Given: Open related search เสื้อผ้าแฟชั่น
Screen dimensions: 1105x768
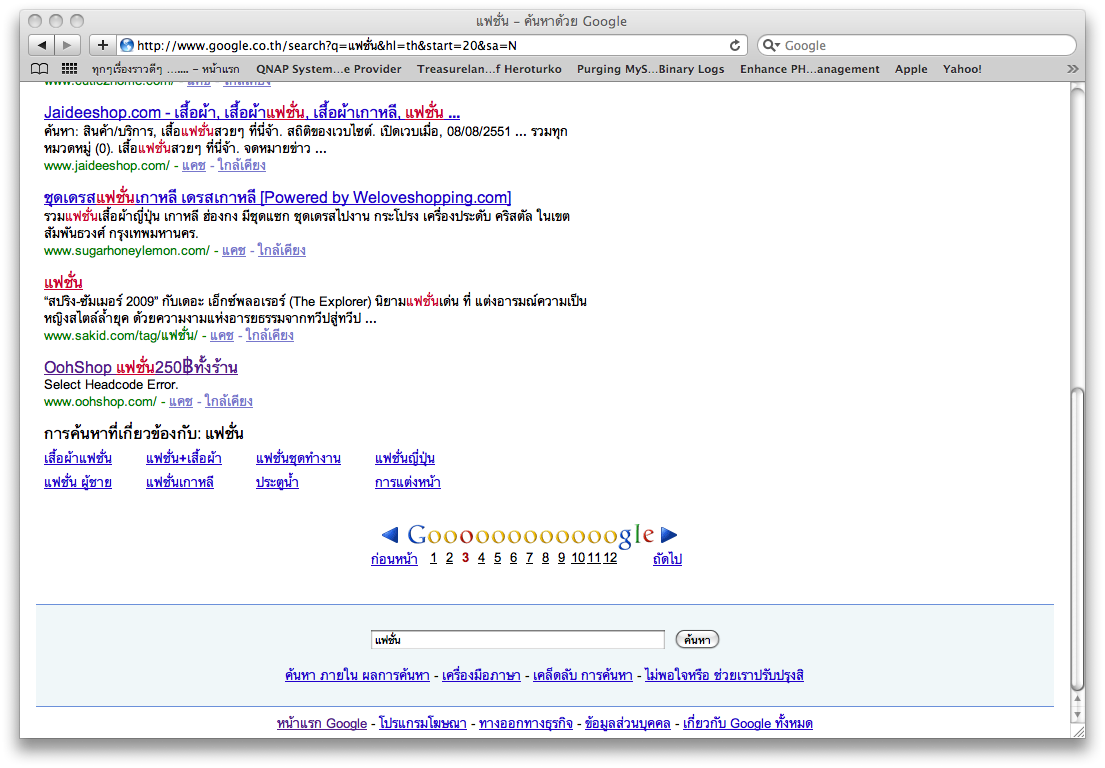Looking at the screenshot, I should click(78, 459).
